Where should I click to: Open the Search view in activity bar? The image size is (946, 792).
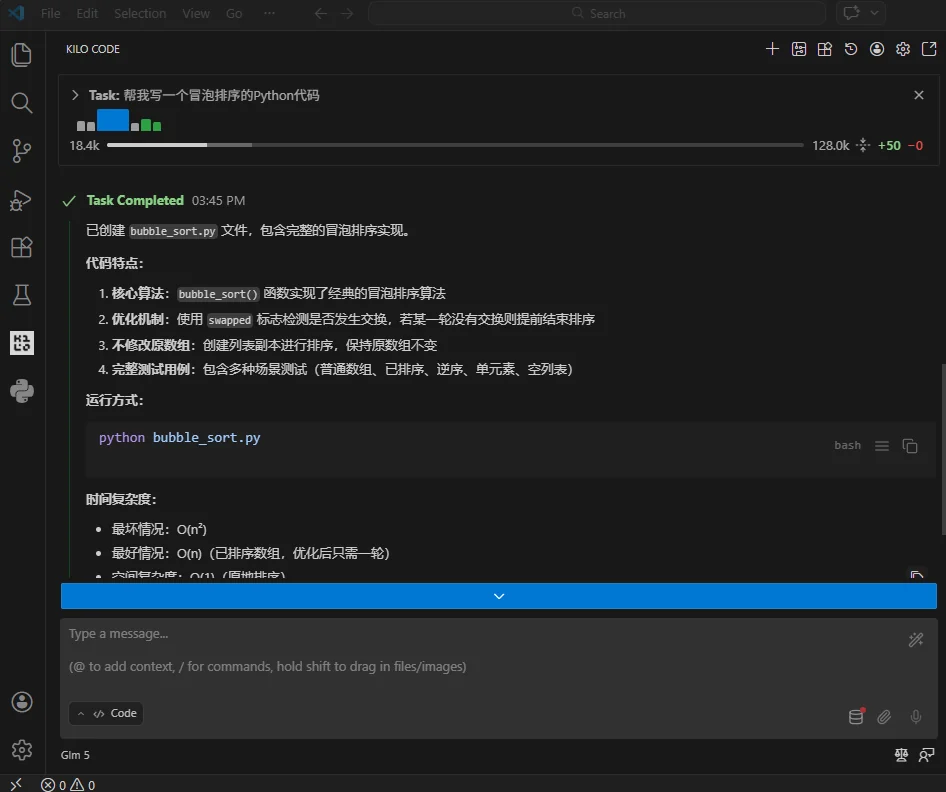coord(22,103)
